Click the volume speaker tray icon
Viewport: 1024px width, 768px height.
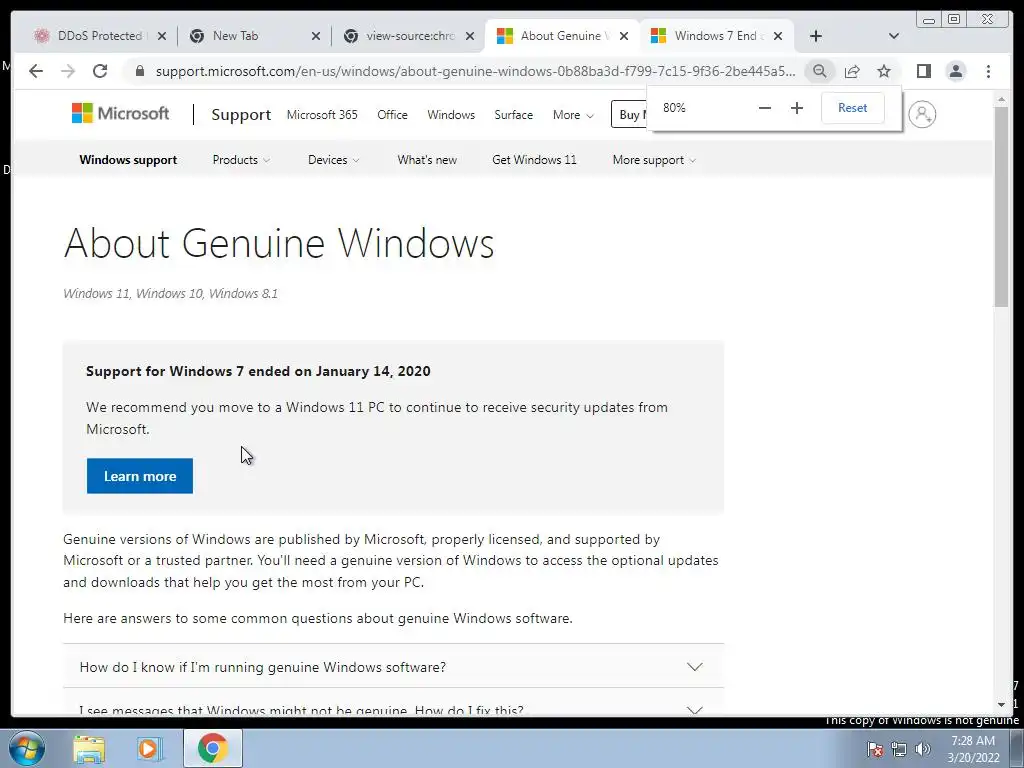click(922, 749)
